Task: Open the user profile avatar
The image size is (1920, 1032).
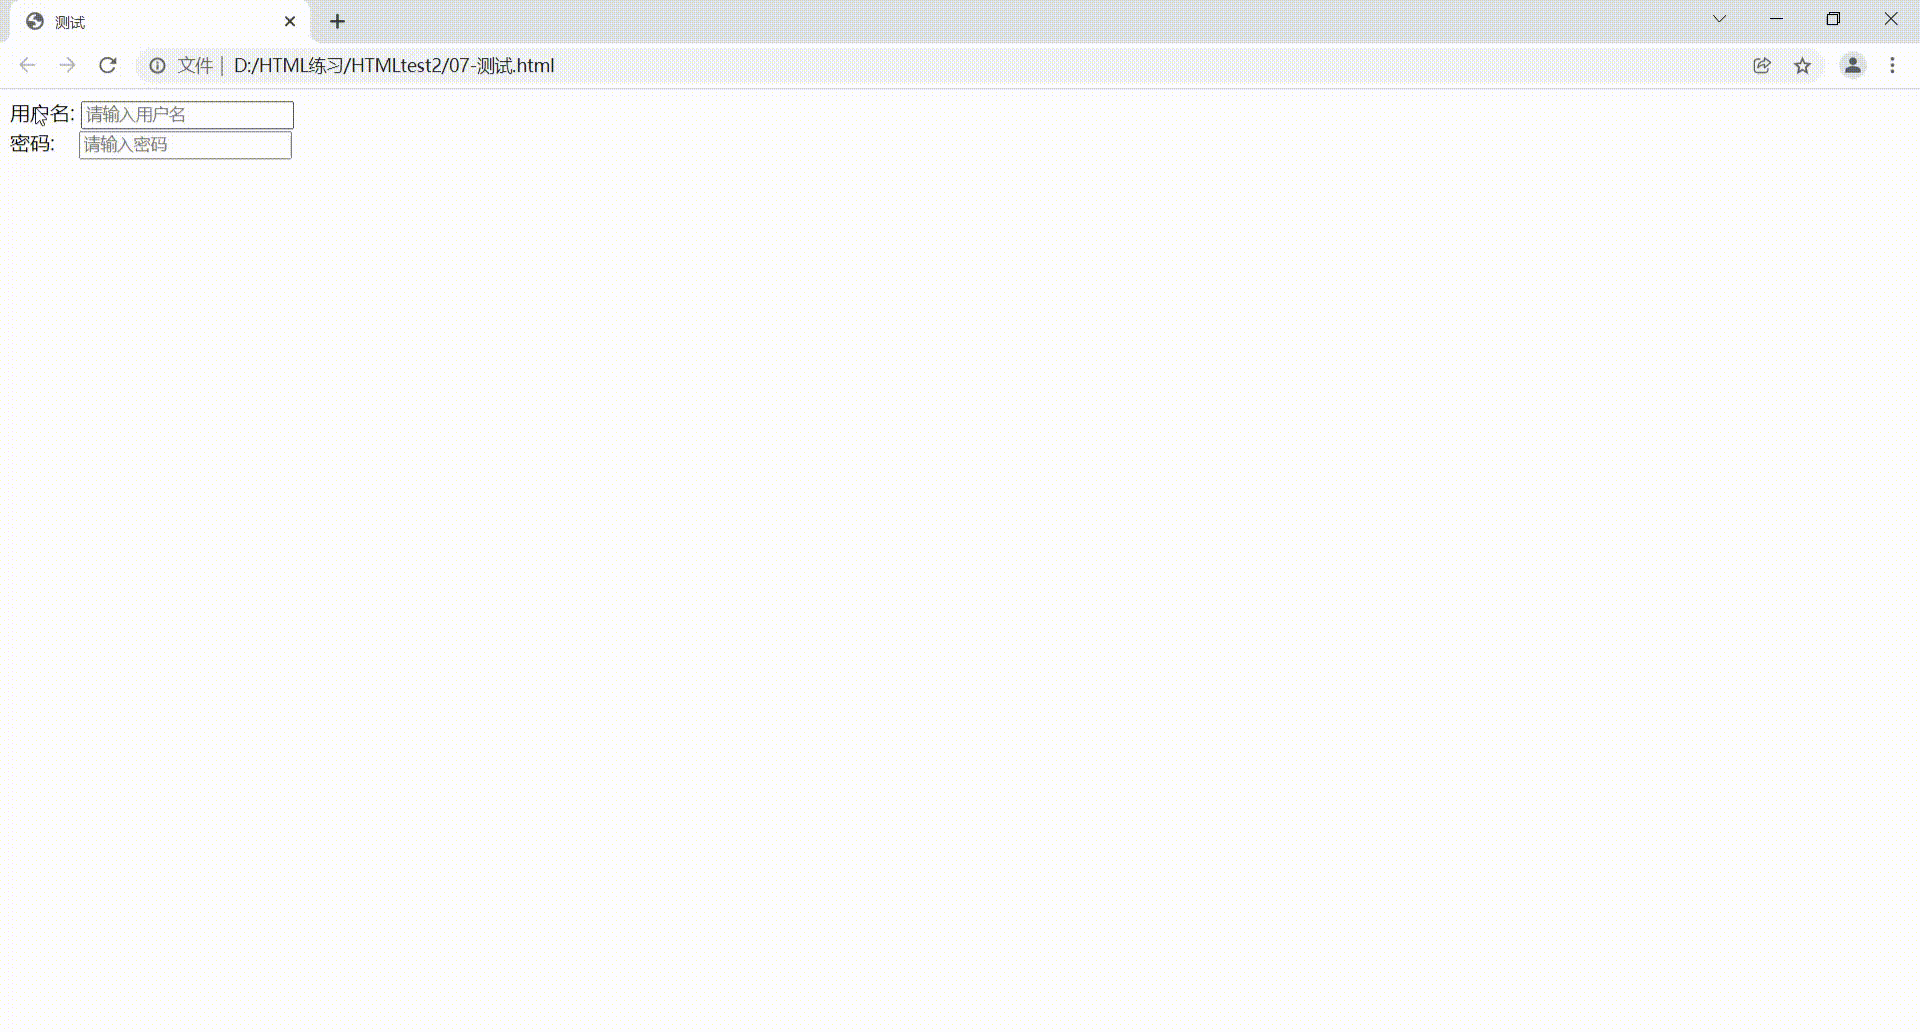Action: click(x=1853, y=65)
